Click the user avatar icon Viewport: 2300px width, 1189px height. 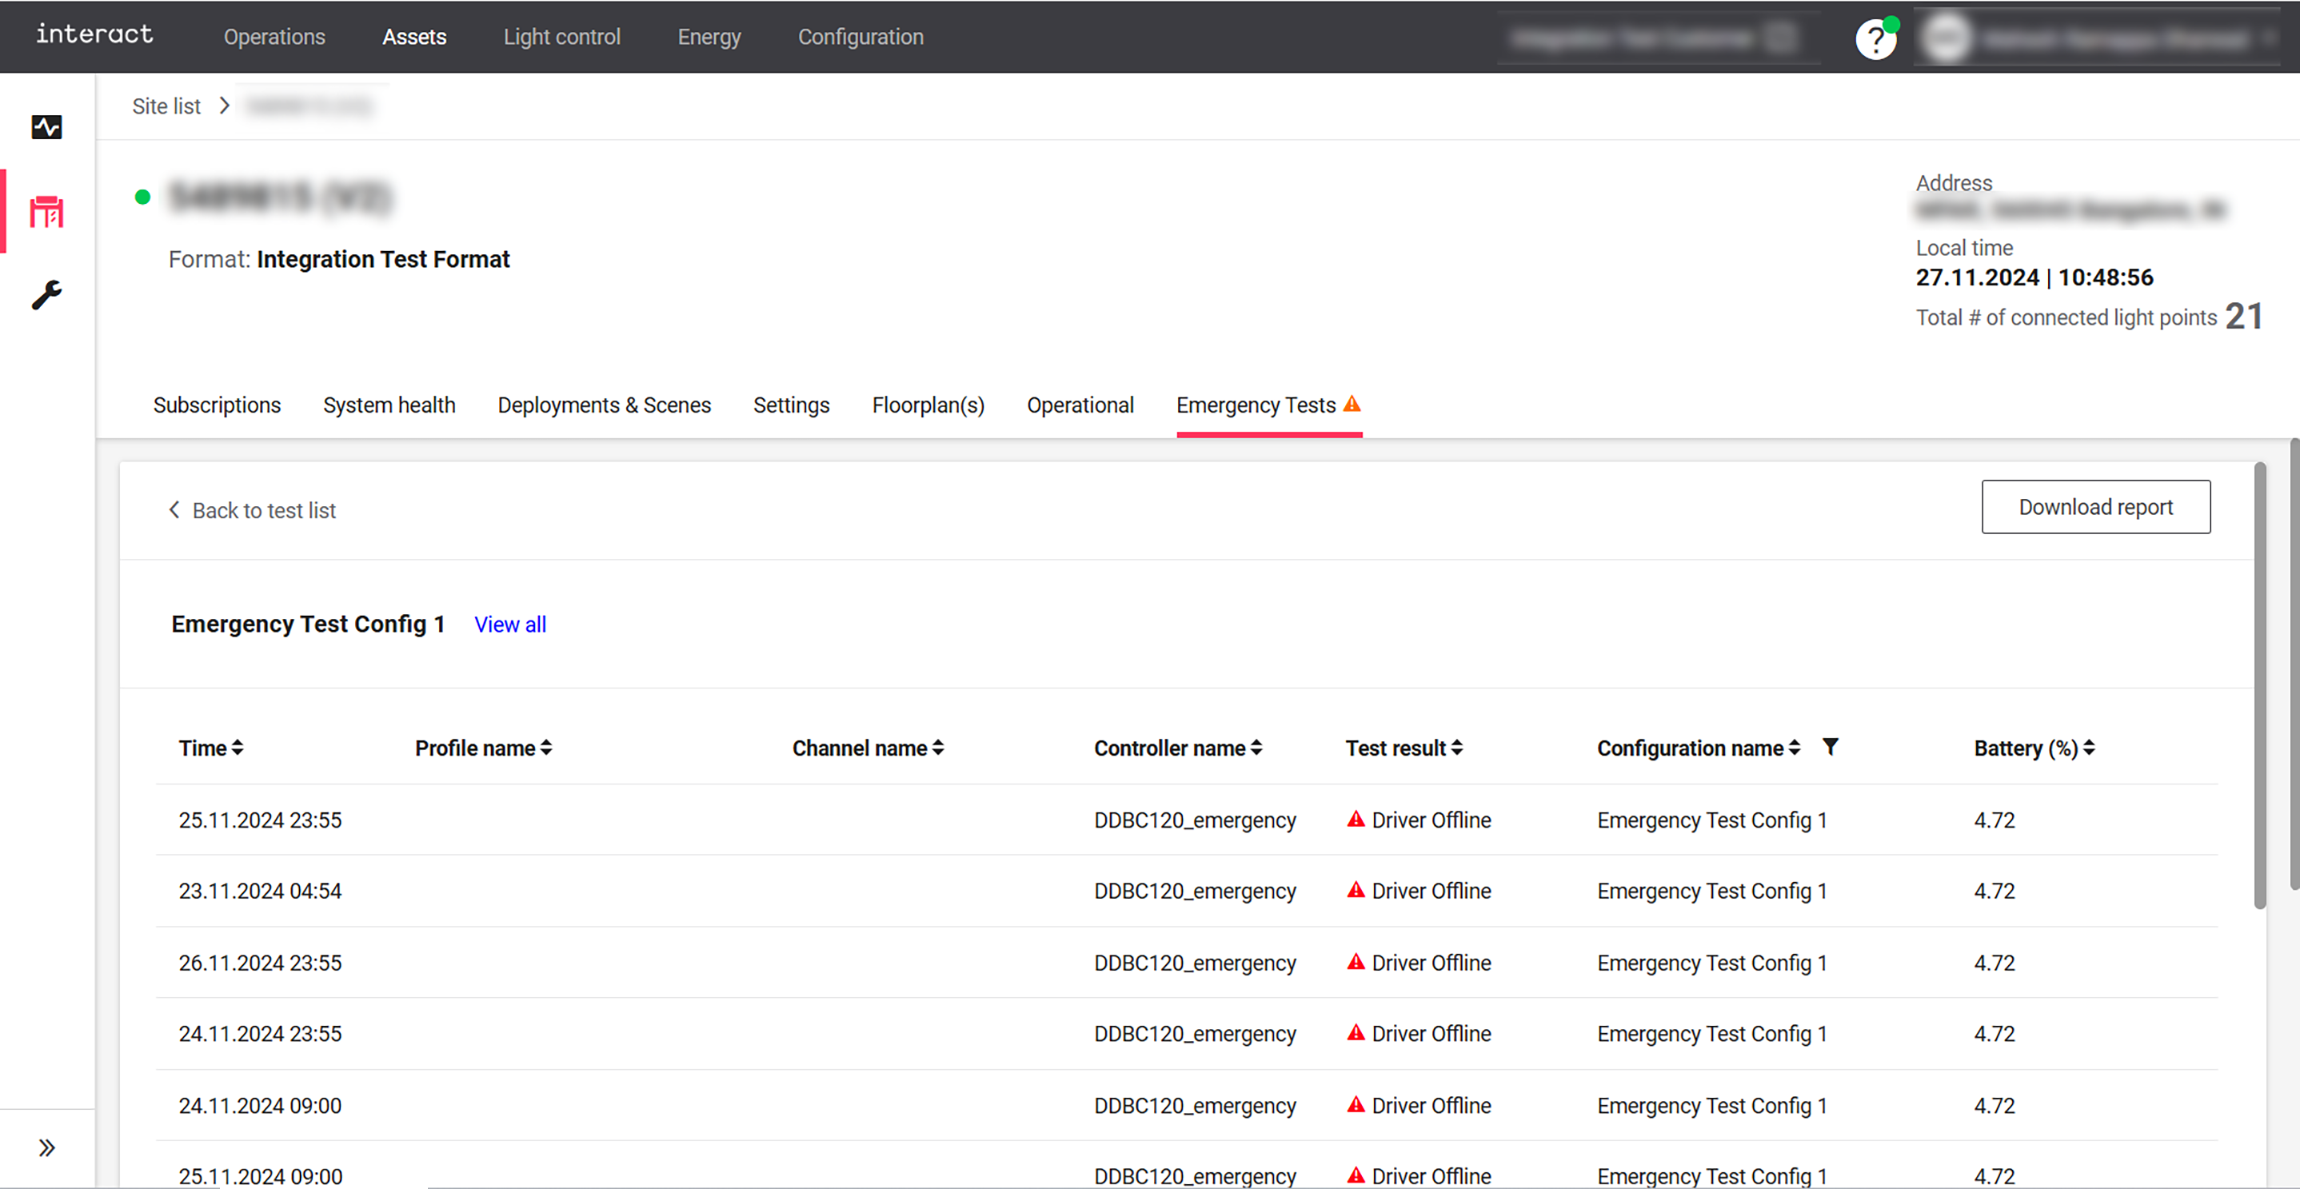1946,38
